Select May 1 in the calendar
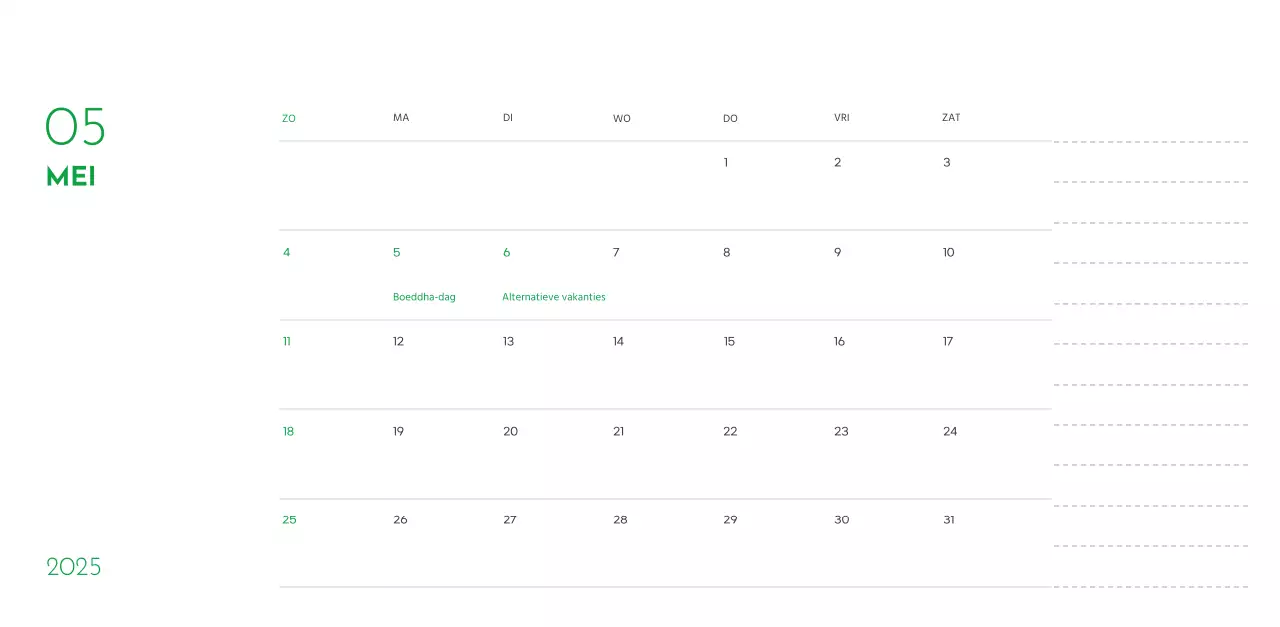1280x627 pixels. click(725, 162)
